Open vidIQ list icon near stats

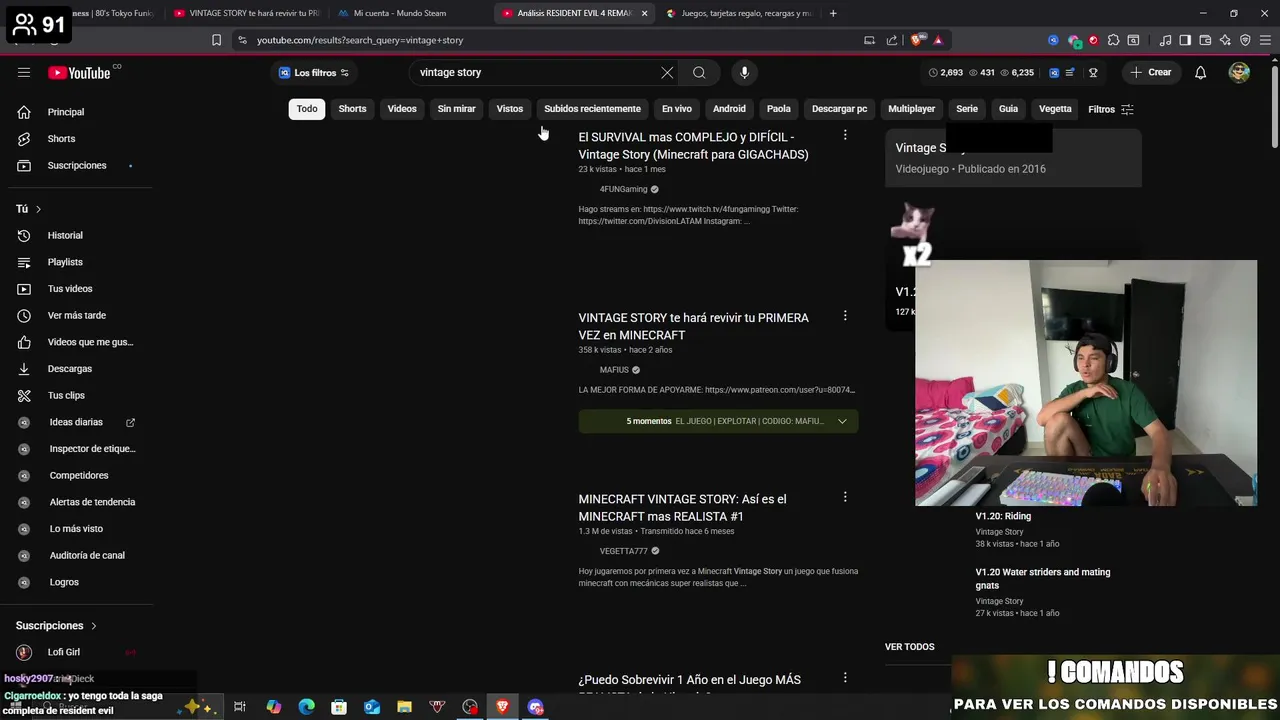point(1070,72)
